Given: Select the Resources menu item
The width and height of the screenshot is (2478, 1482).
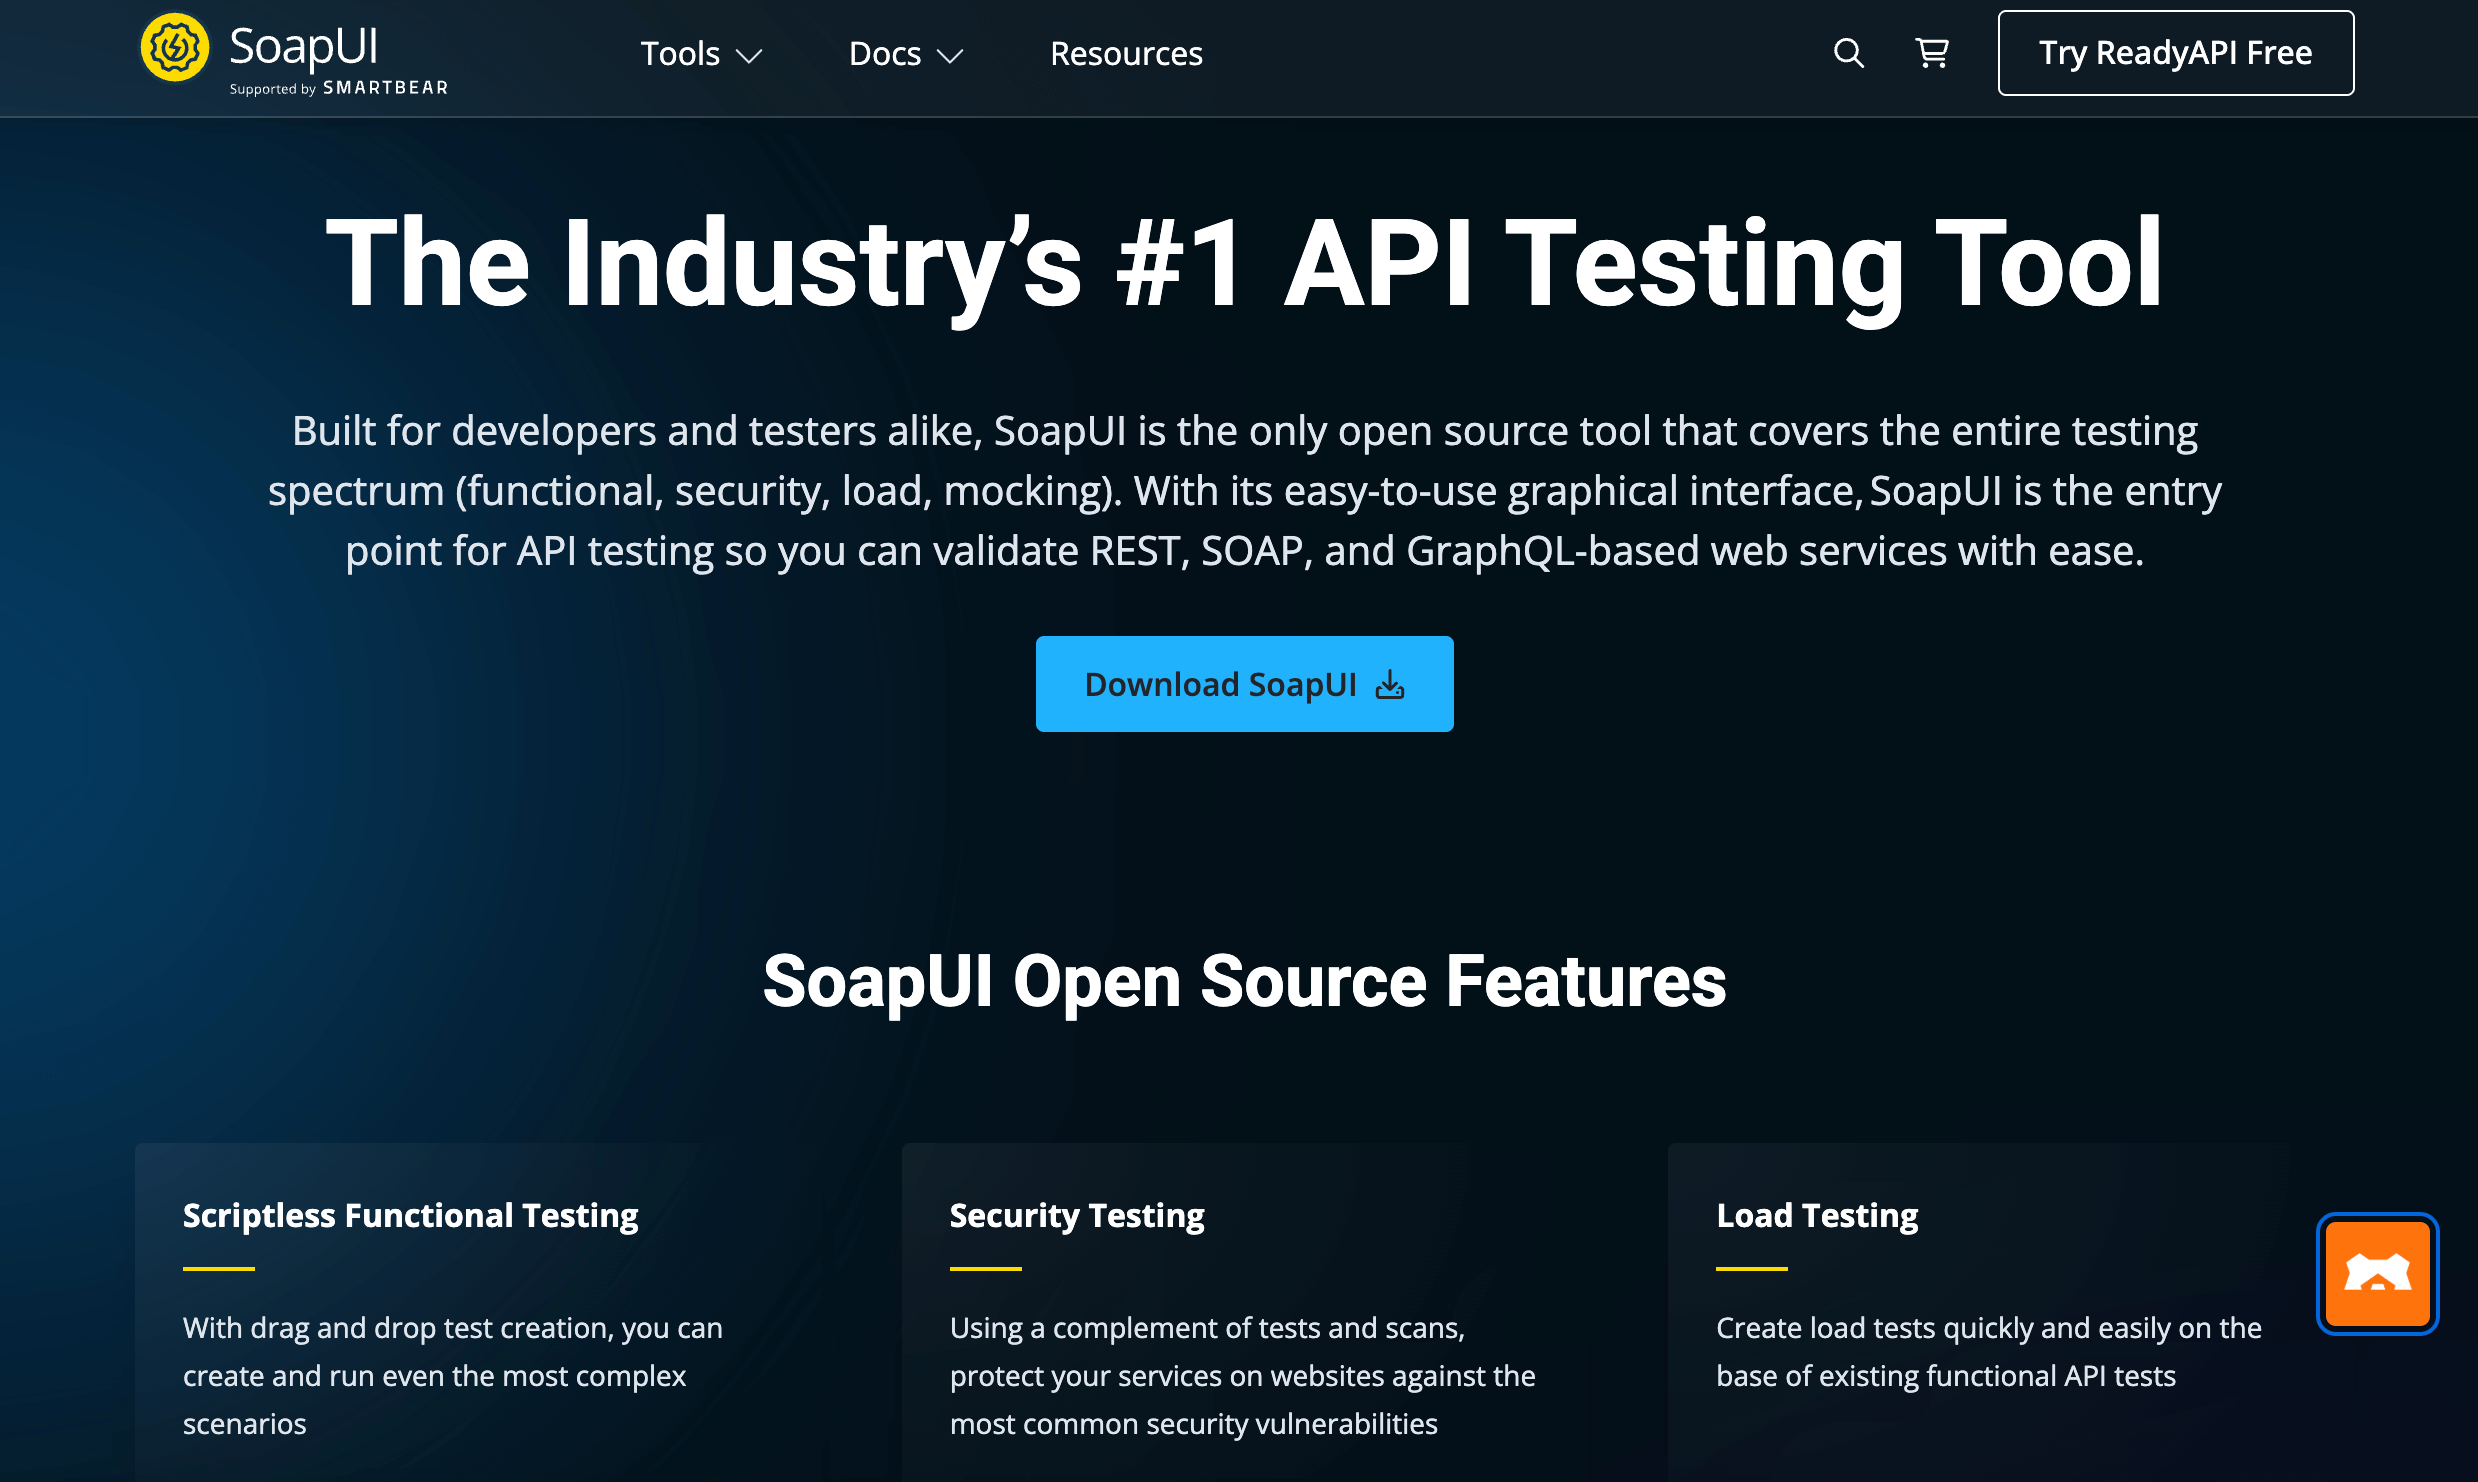Looking at the screenshot, I should click(1125, 55).
